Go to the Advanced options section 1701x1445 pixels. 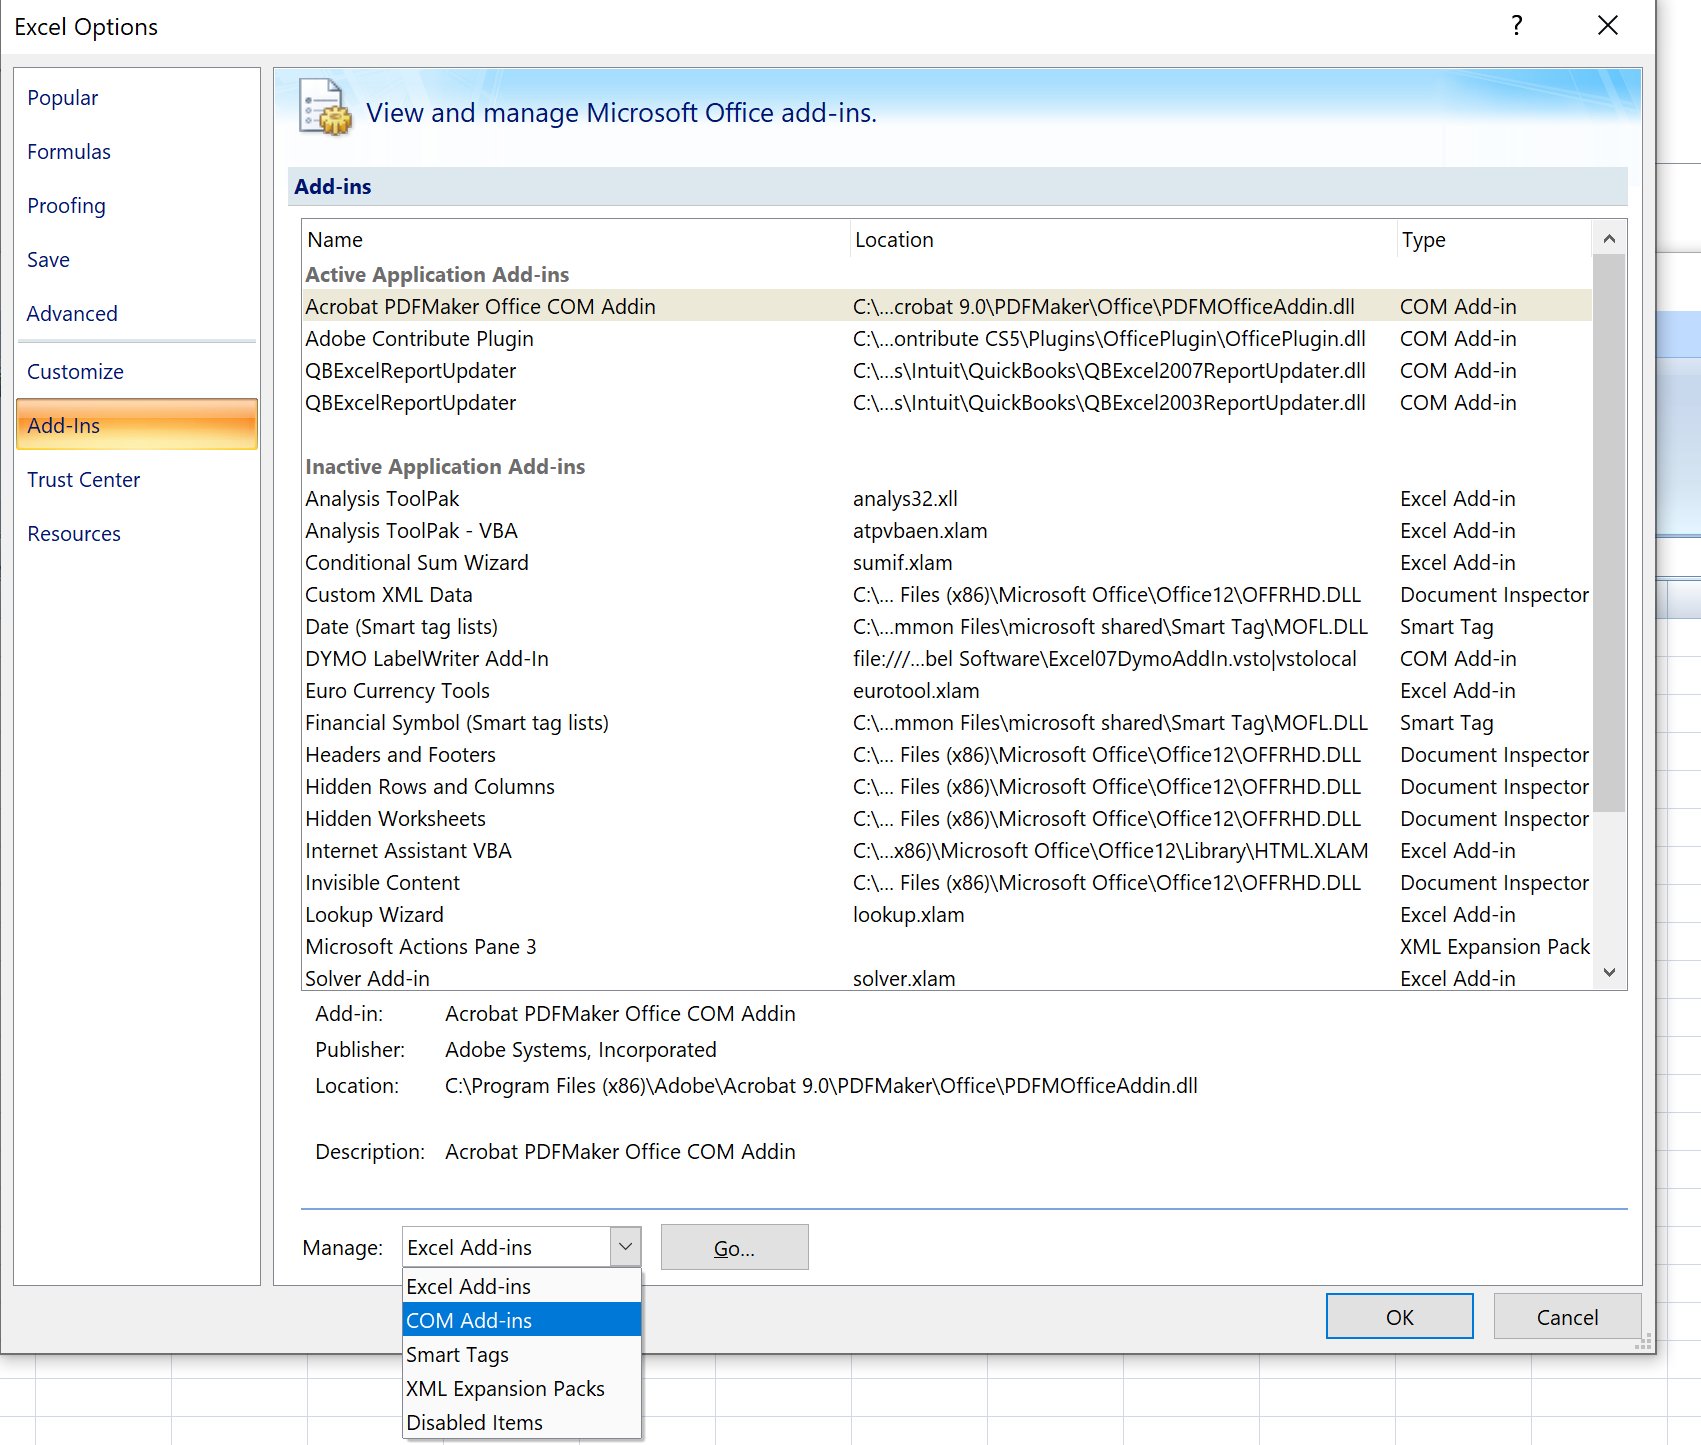72,314
